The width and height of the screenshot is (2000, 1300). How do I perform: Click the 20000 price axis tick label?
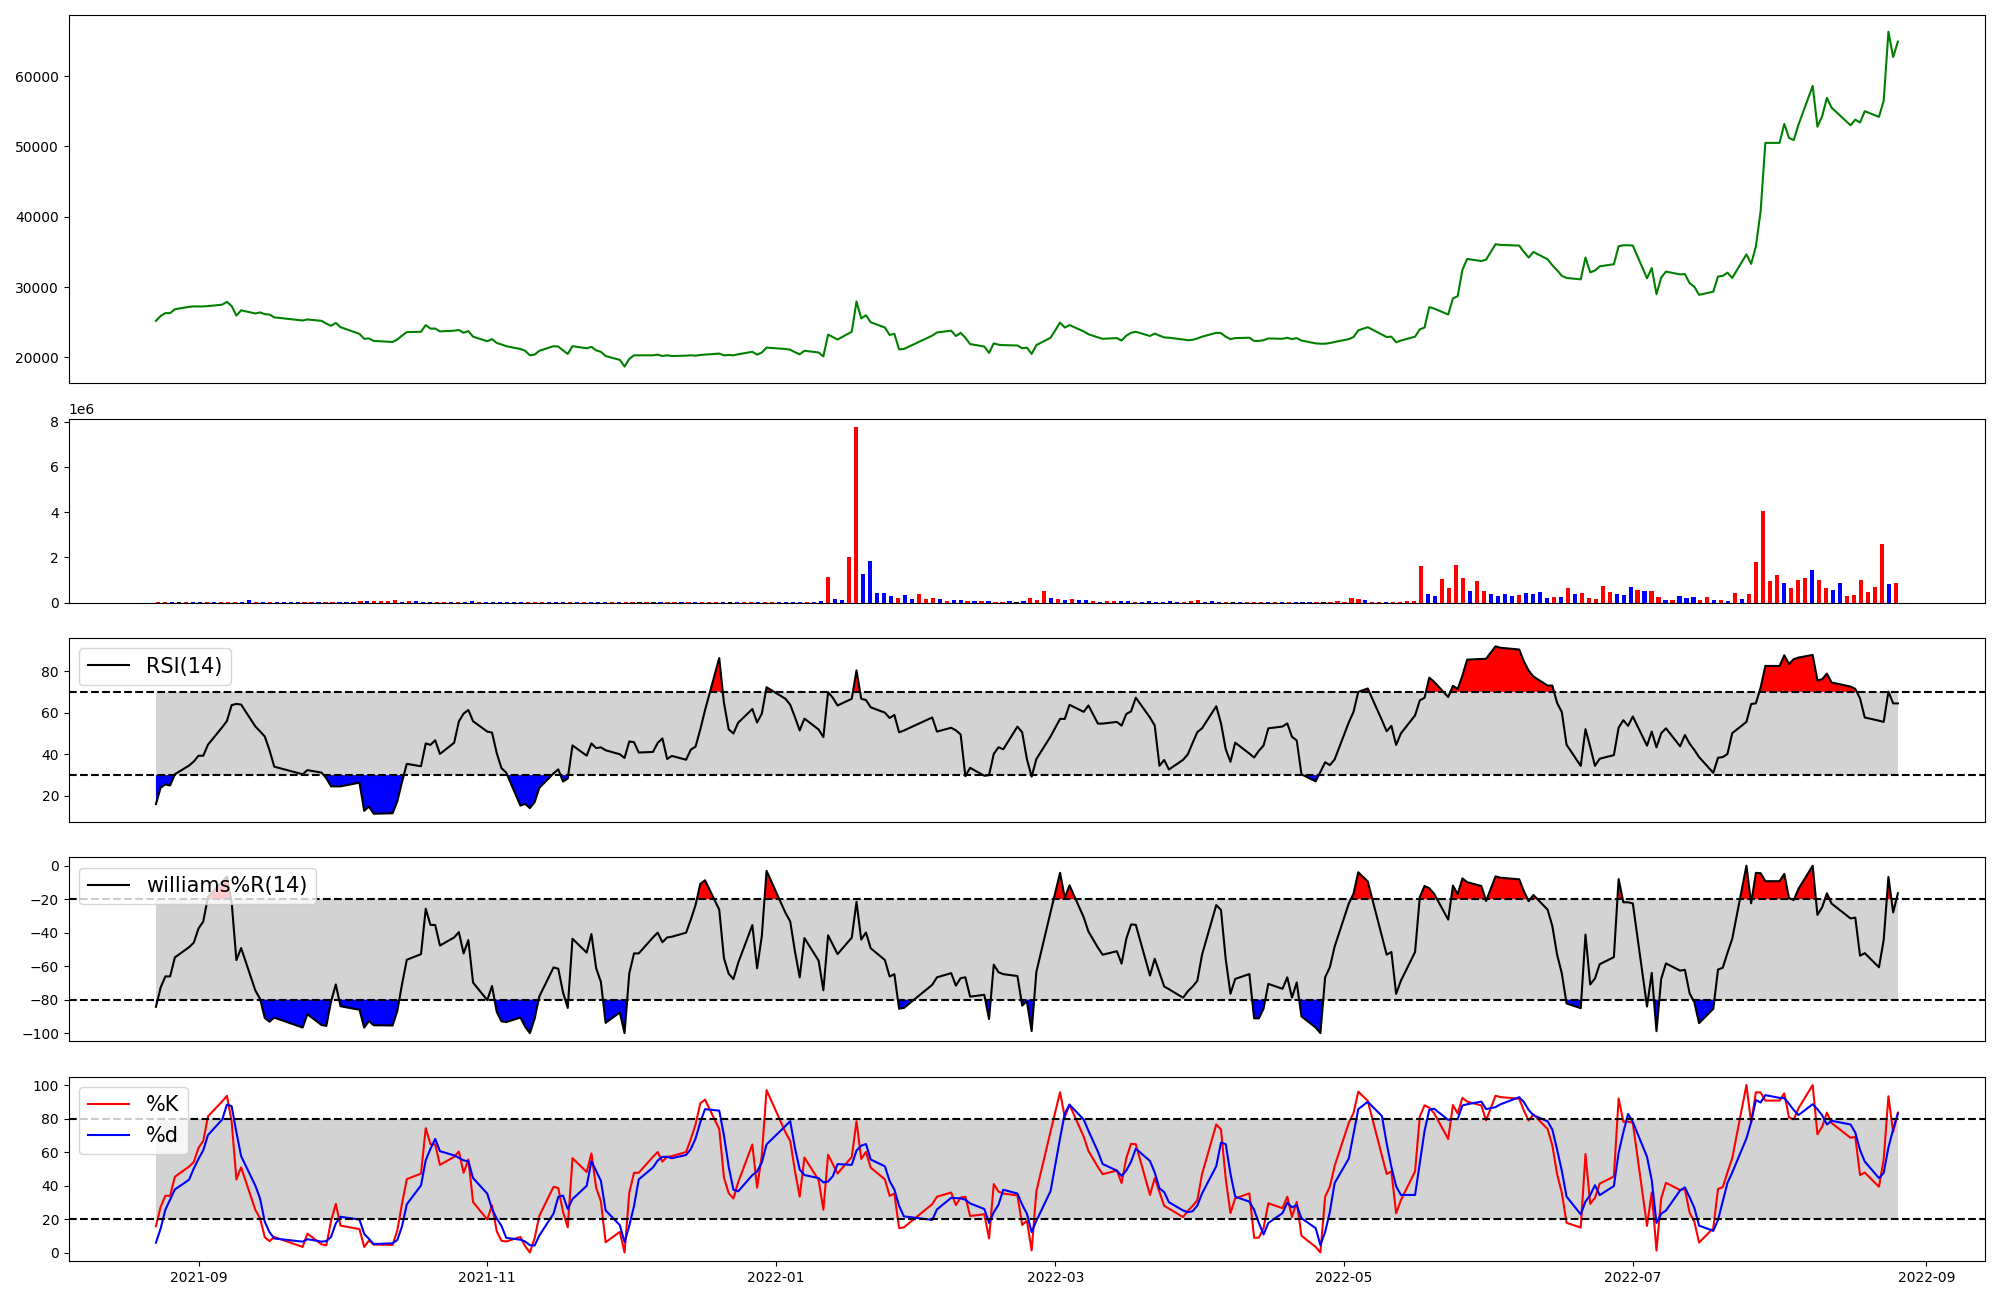(37, 358)
